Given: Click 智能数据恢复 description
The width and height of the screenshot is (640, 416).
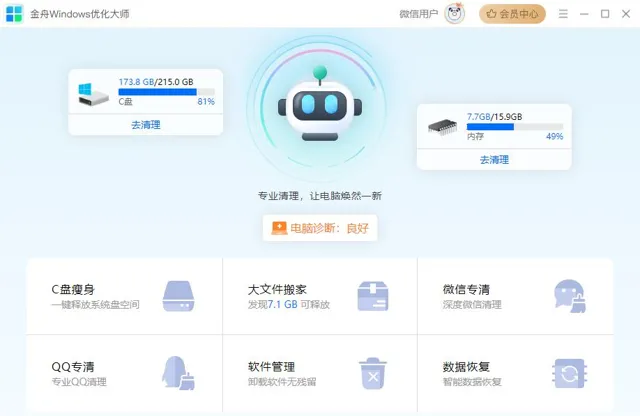Looking at the screenshot, I should pos(472,382).
